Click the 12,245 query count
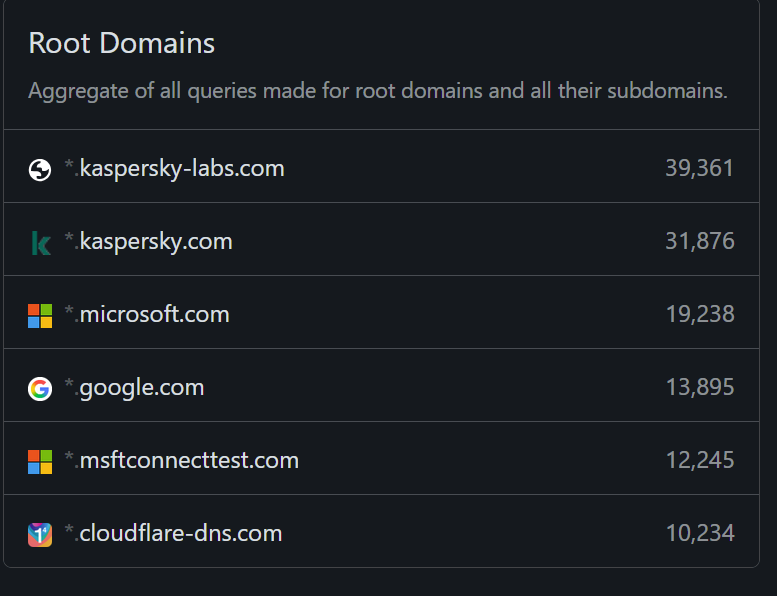 point(699,460)
